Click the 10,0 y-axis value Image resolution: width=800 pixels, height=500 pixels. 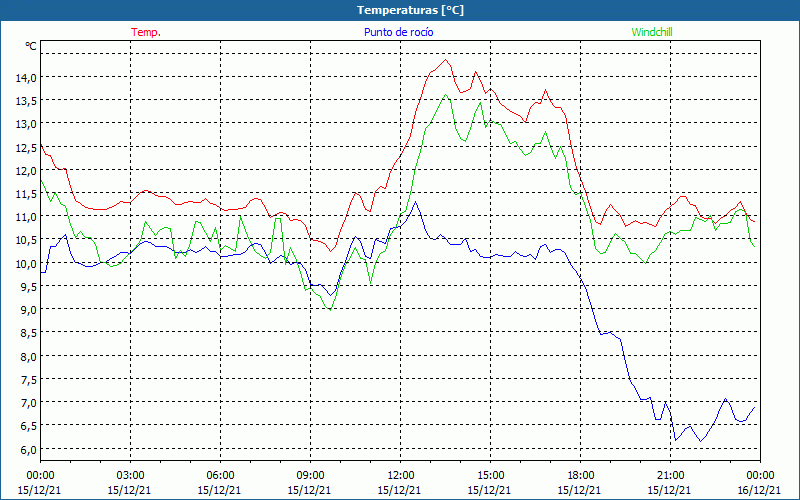tap(26, 263)
